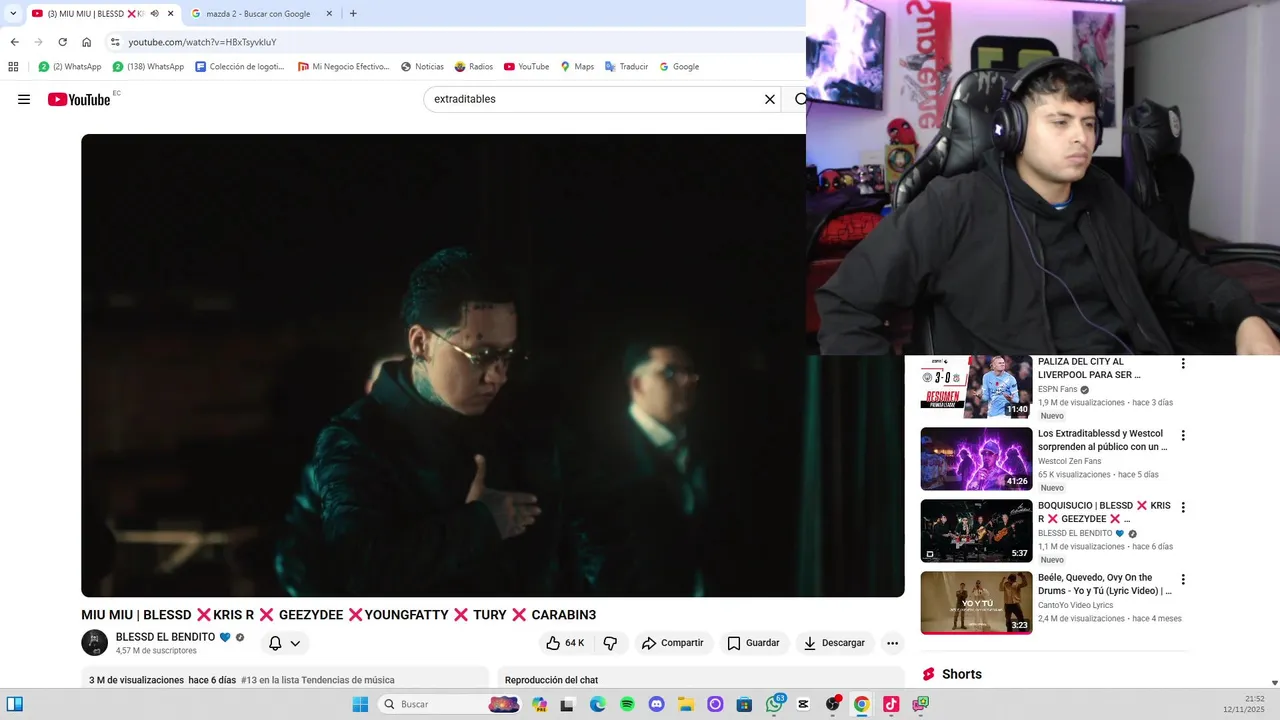Open the PALIZA DEL CITY AL LIVERPOOL thumbnail
The image size is (1280, 720).
click(x=976, y=387)
